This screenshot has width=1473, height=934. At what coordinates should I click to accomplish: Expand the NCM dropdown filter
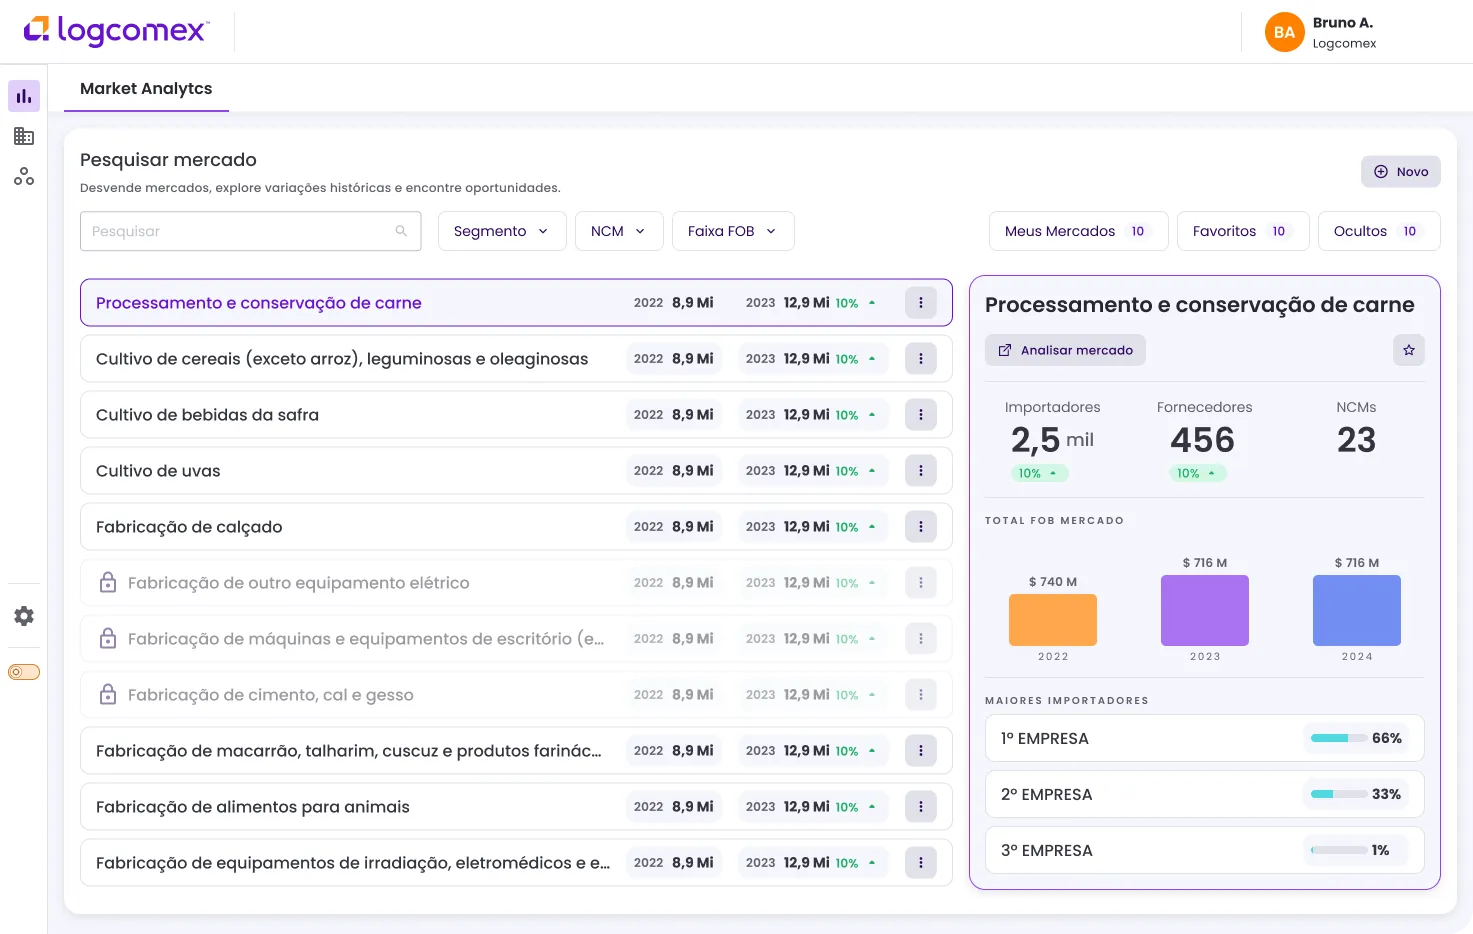(x=619, y=231)
